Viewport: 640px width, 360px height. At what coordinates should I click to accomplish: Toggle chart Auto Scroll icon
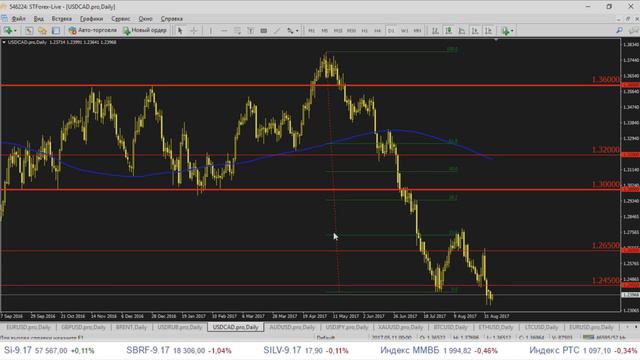475,31
